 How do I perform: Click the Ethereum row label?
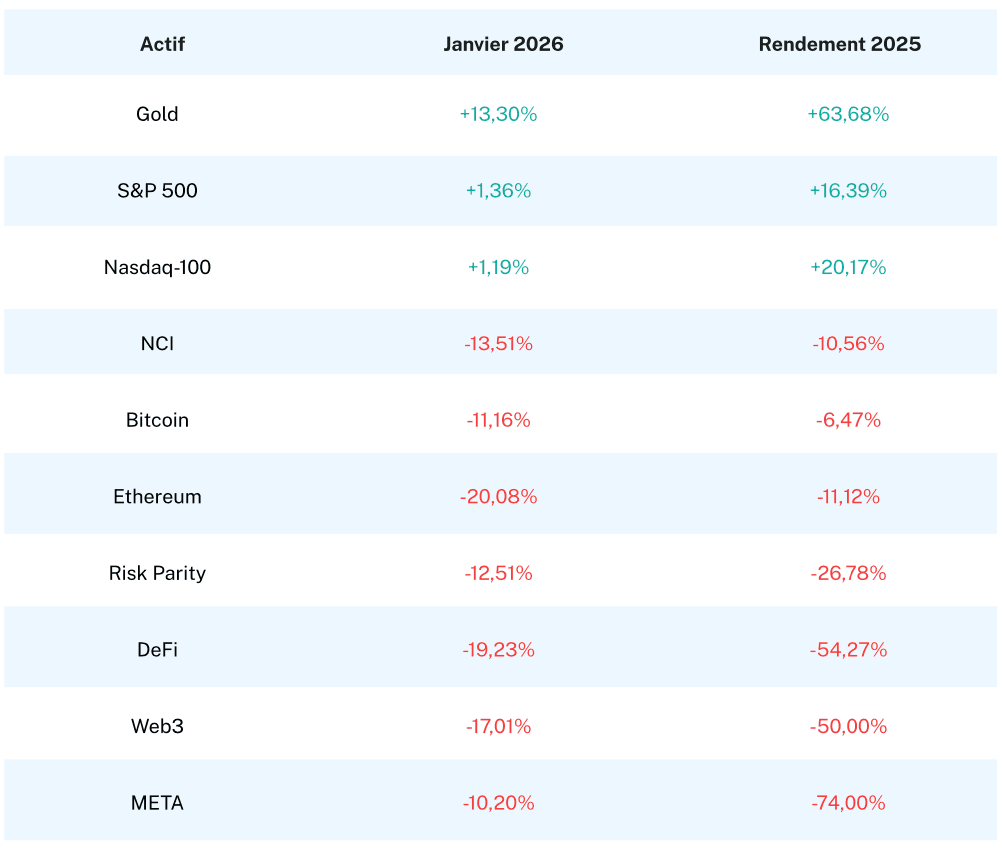click(x=157, y=496)
